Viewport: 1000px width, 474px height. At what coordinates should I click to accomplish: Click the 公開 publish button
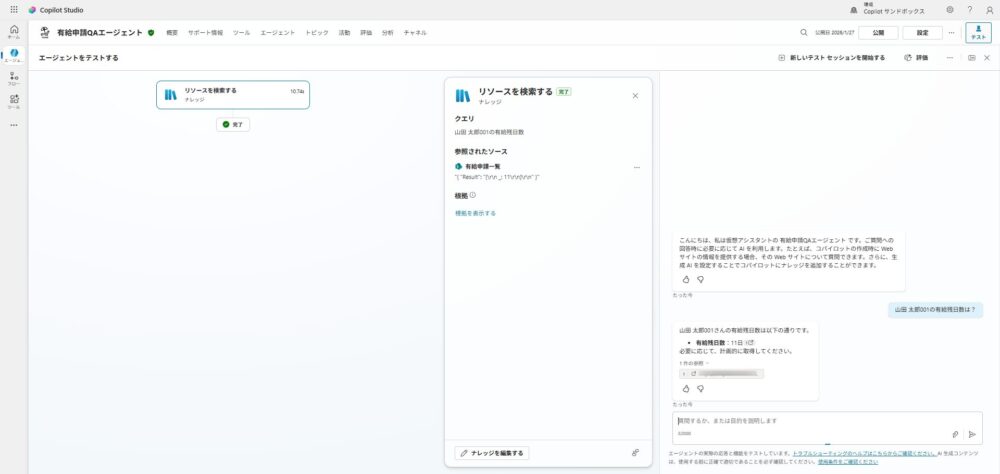click(x=878, y=32)
